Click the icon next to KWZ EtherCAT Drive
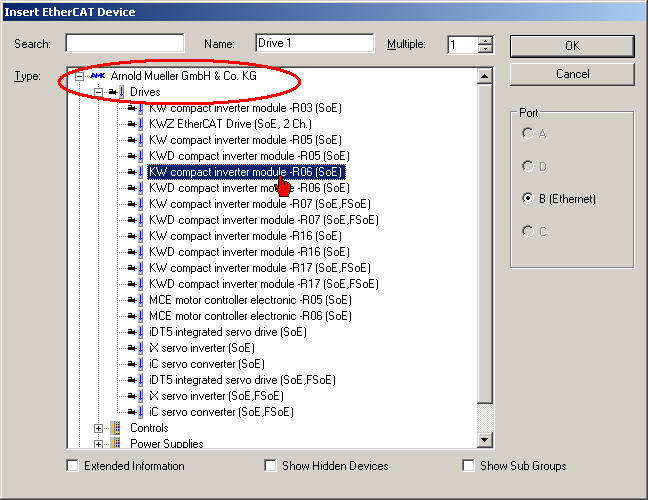Image resolution: width=648 pixels, height=500 pixels. (135, 124)
